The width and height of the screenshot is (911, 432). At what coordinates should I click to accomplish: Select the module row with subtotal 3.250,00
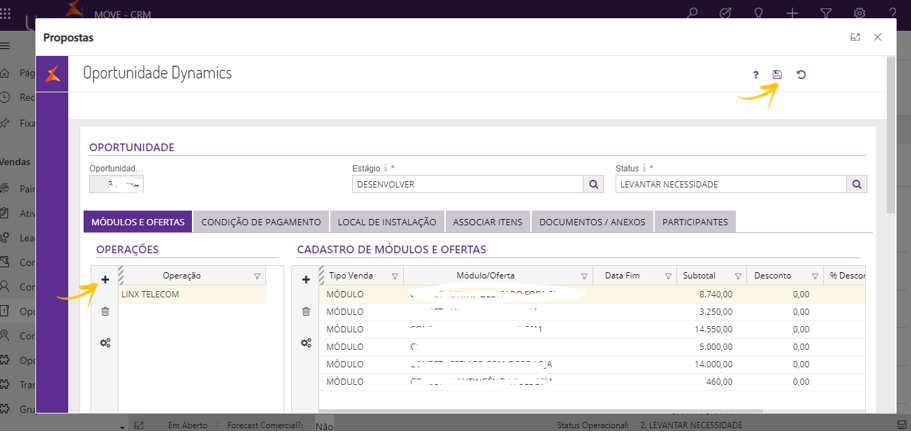pos(591,312)
